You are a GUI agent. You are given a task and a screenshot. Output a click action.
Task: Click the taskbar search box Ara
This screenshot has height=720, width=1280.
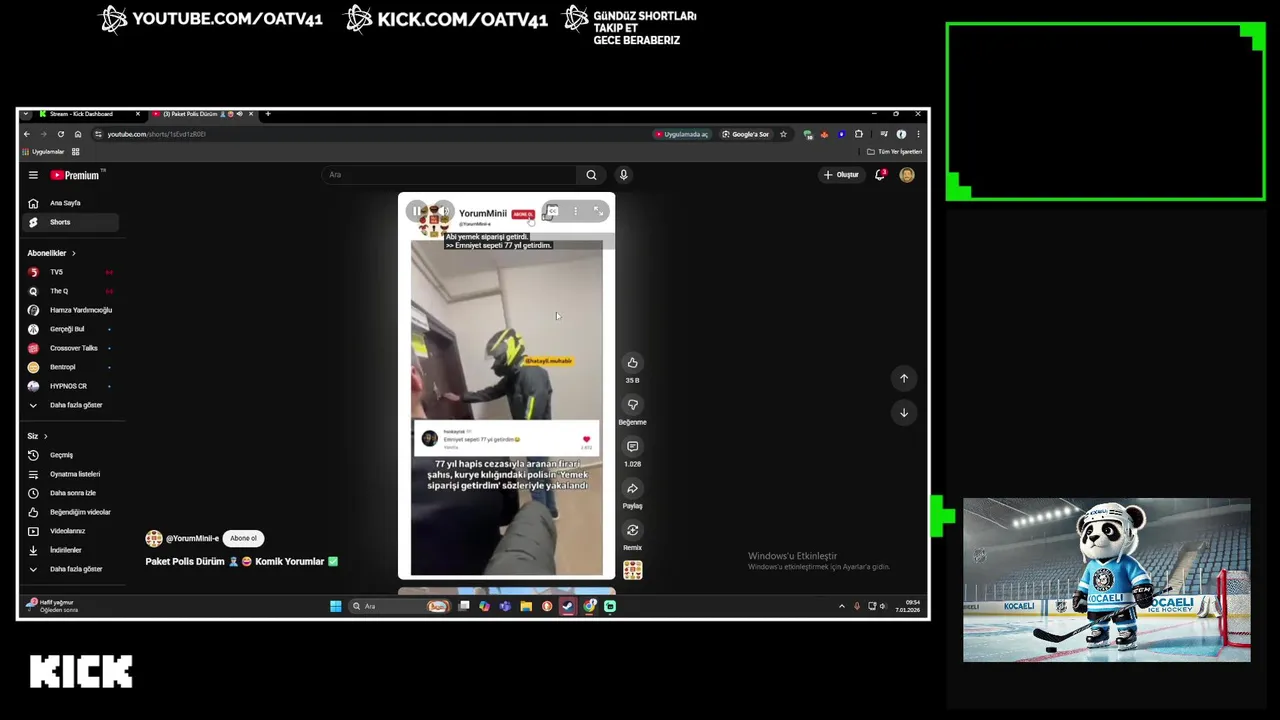399,606
